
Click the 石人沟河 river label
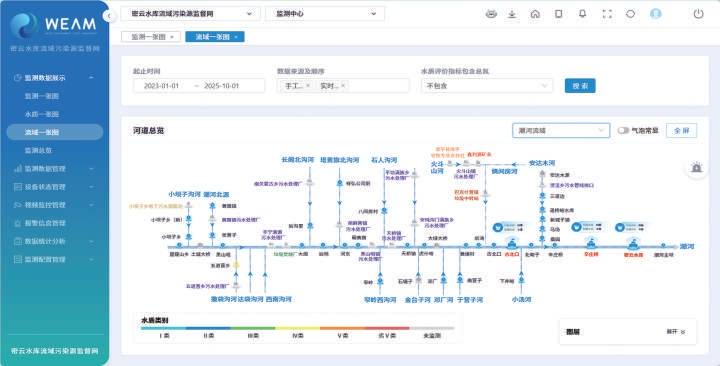click(384, 160)
